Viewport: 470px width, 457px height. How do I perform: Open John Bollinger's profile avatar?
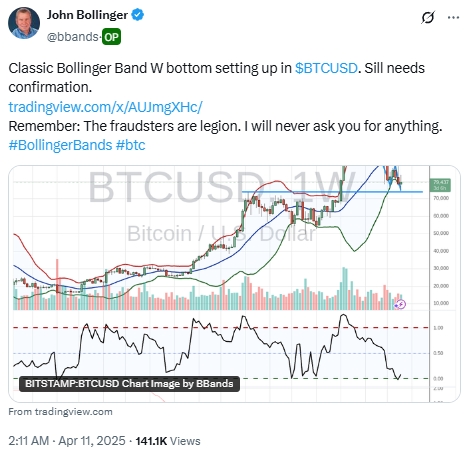click(24, 23)
